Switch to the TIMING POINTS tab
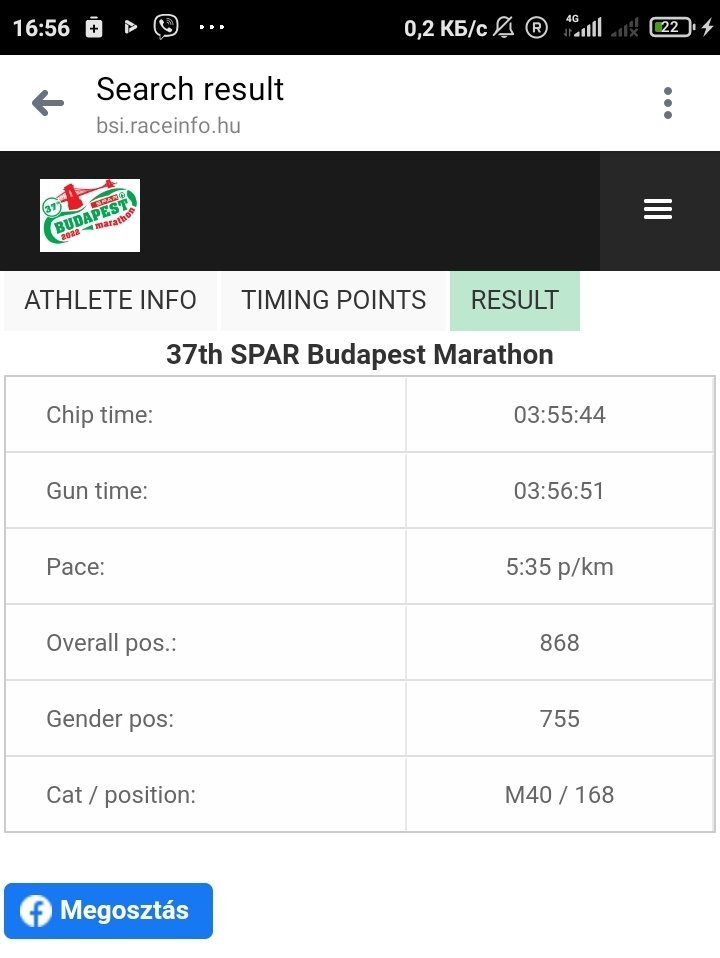Image resolution: width=720 pixels, height=958 pixels. click(334, 300)
